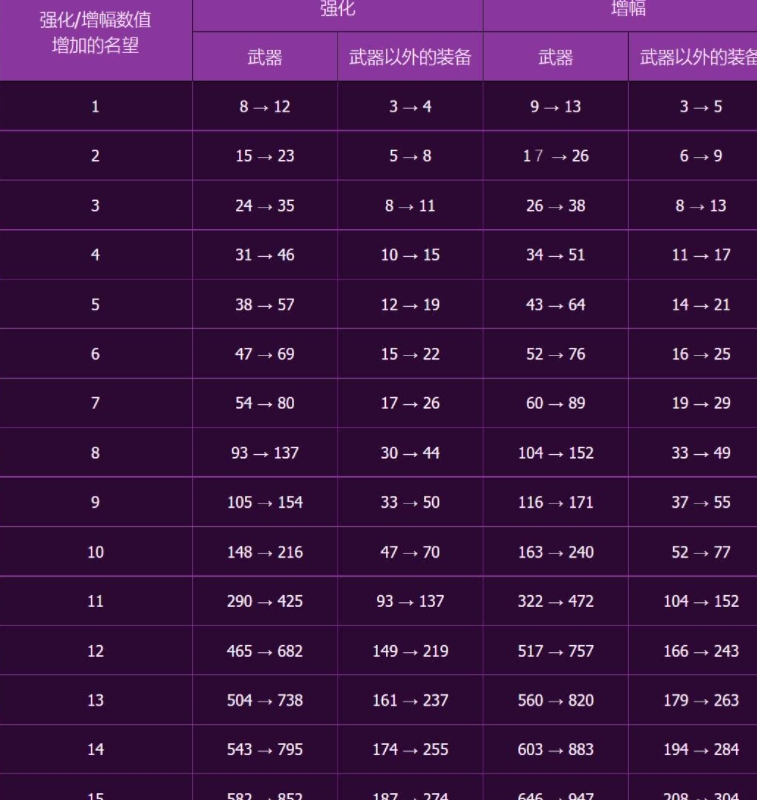
Task: Click the "15 → 22" cell
Action: tap(410, 354)
